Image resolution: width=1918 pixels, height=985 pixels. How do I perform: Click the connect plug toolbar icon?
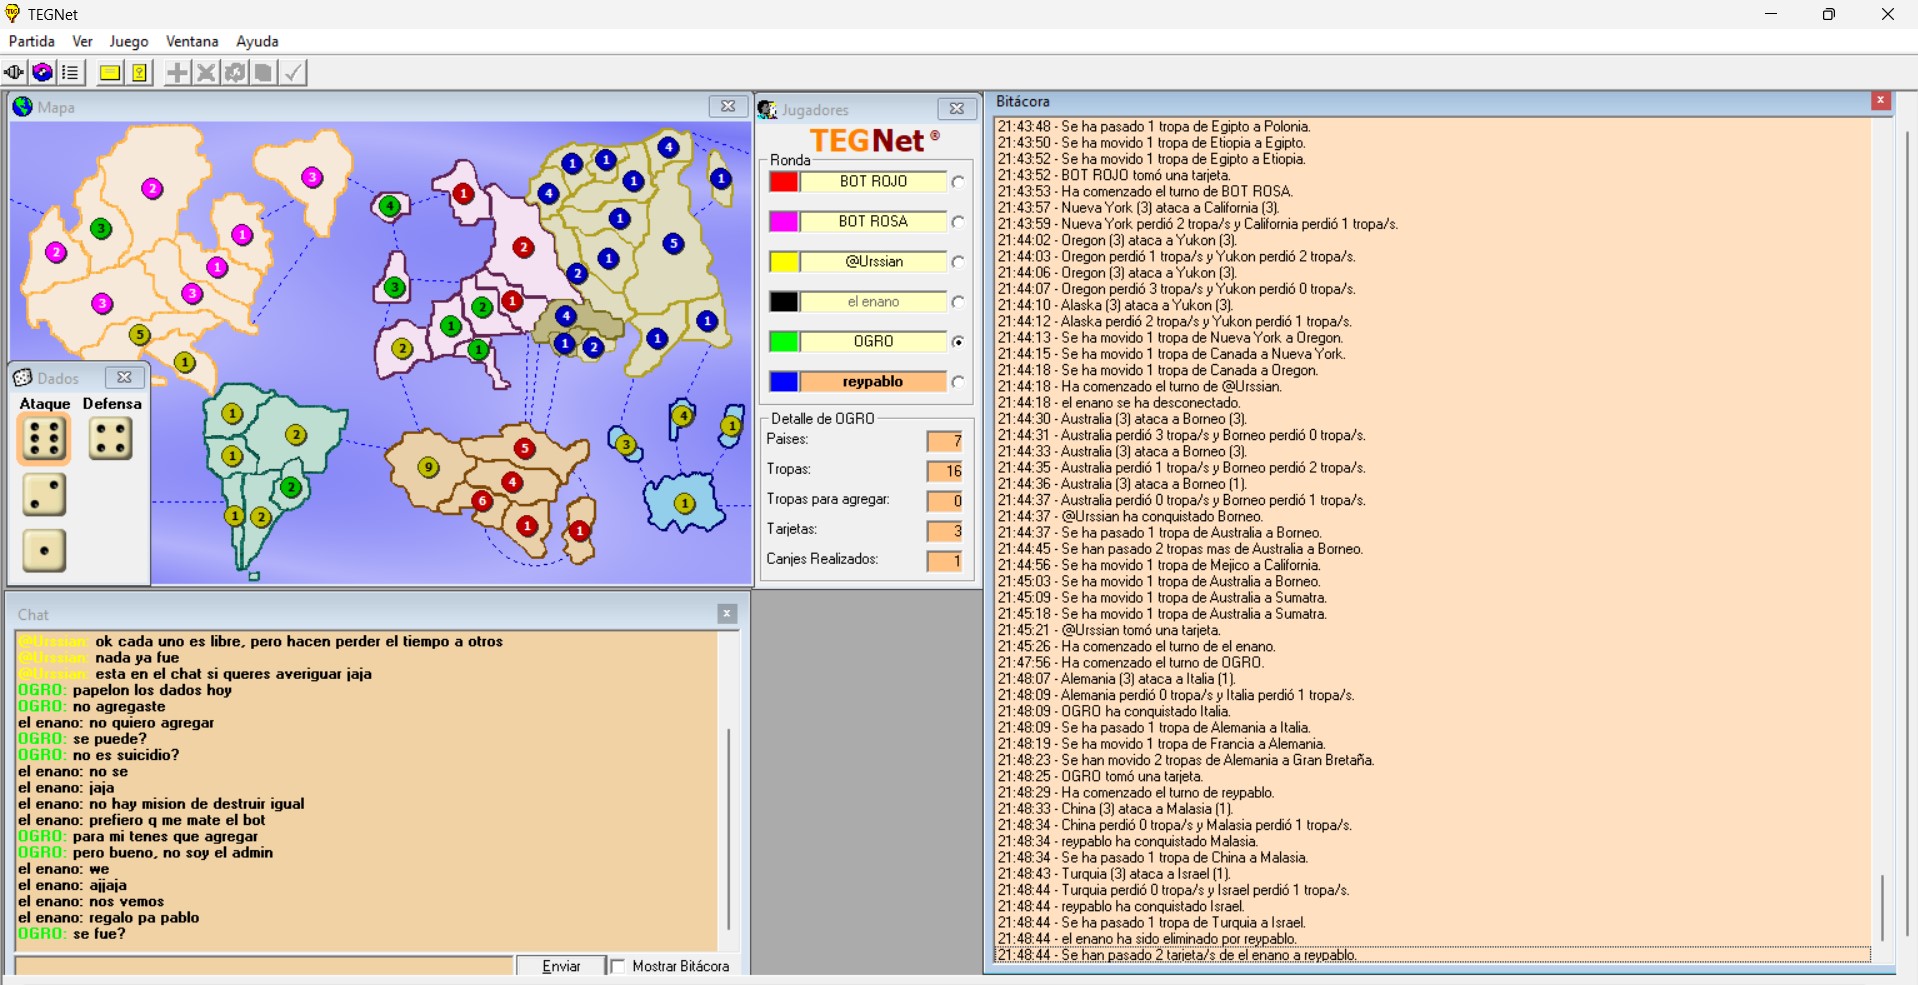tap(14, 73)
